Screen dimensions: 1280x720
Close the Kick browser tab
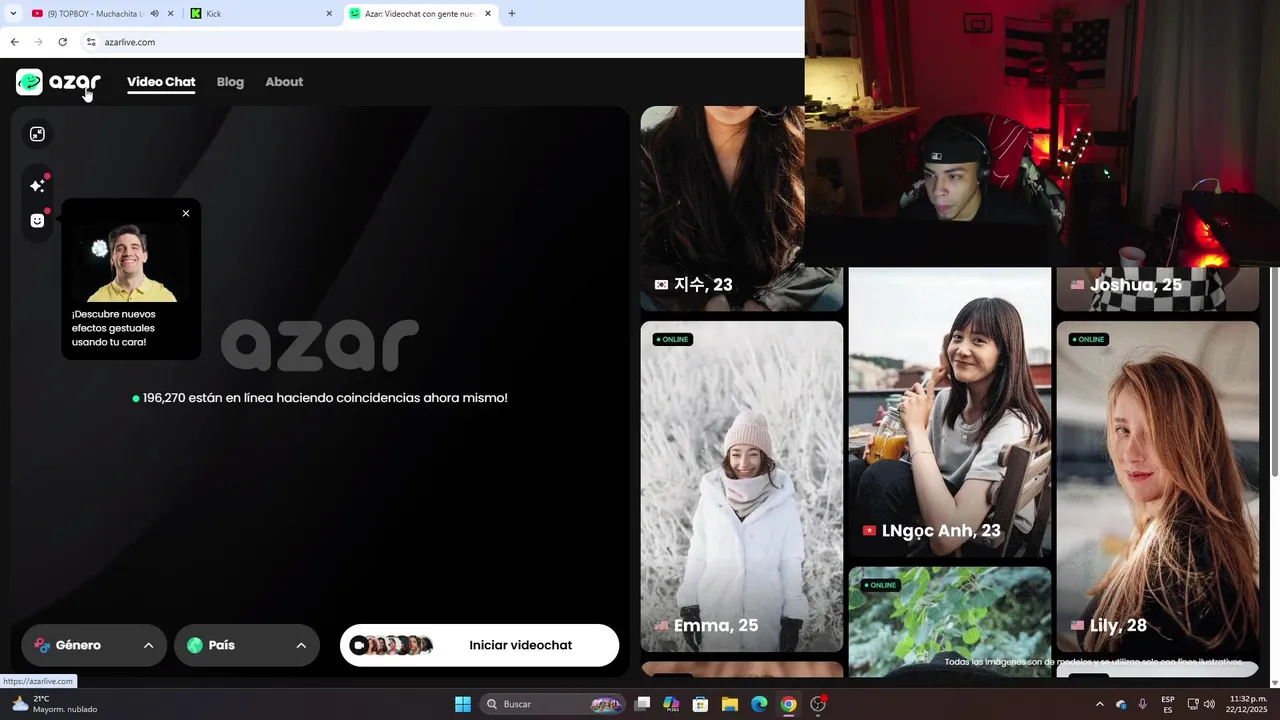329,14
